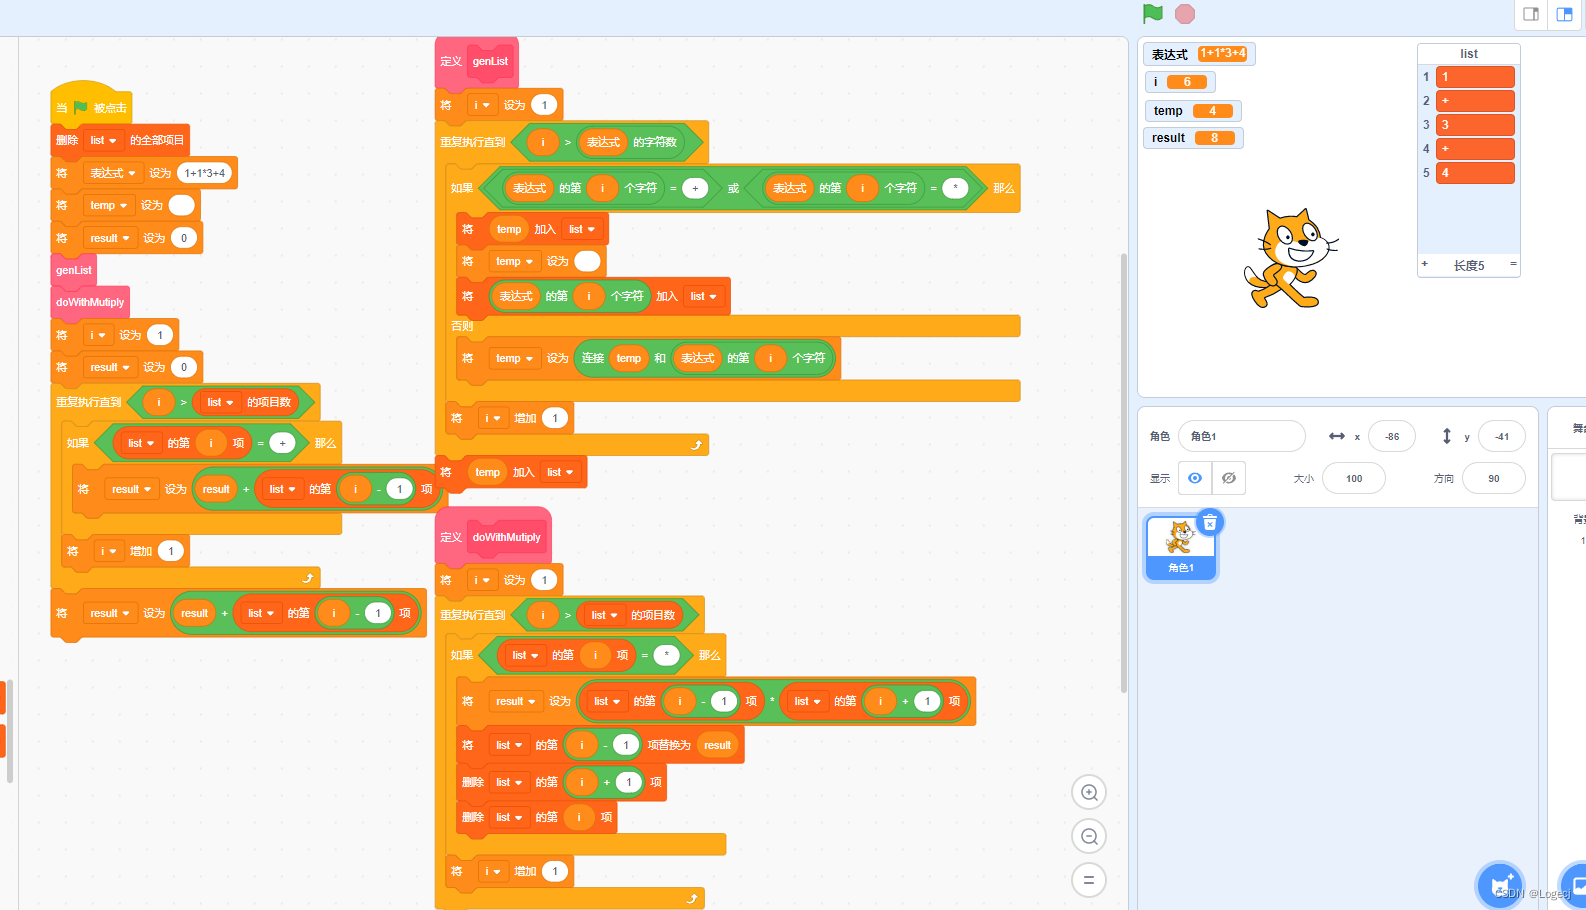
Task: Click the i variable monitor showing 6
Action: tap(1180, 82)
